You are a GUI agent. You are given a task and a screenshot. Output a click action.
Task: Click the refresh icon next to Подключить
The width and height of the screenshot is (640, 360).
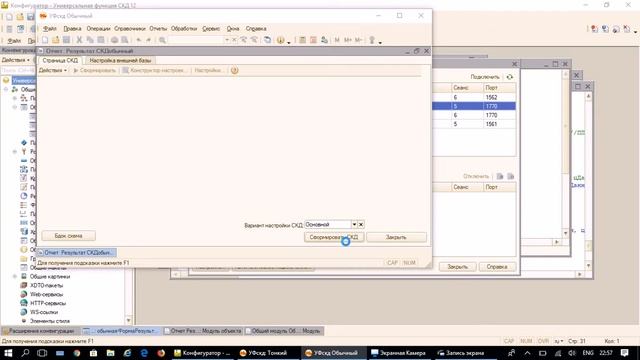509,77
